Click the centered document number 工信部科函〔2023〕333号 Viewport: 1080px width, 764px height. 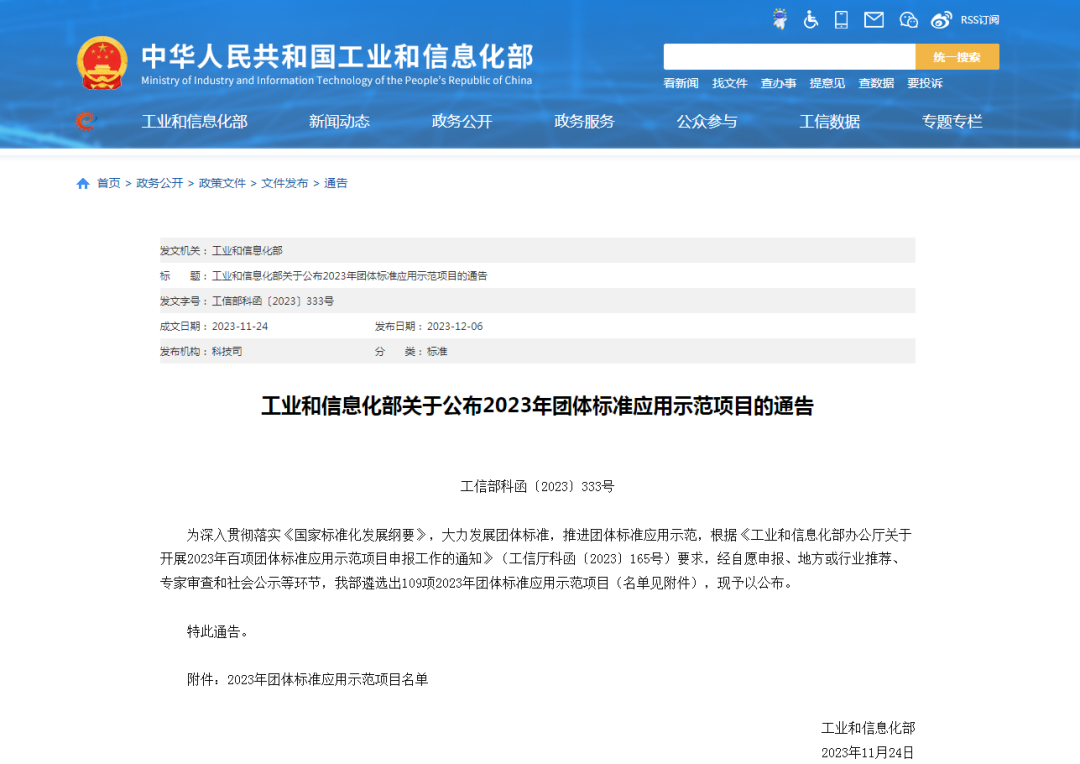tap(537, 487)
